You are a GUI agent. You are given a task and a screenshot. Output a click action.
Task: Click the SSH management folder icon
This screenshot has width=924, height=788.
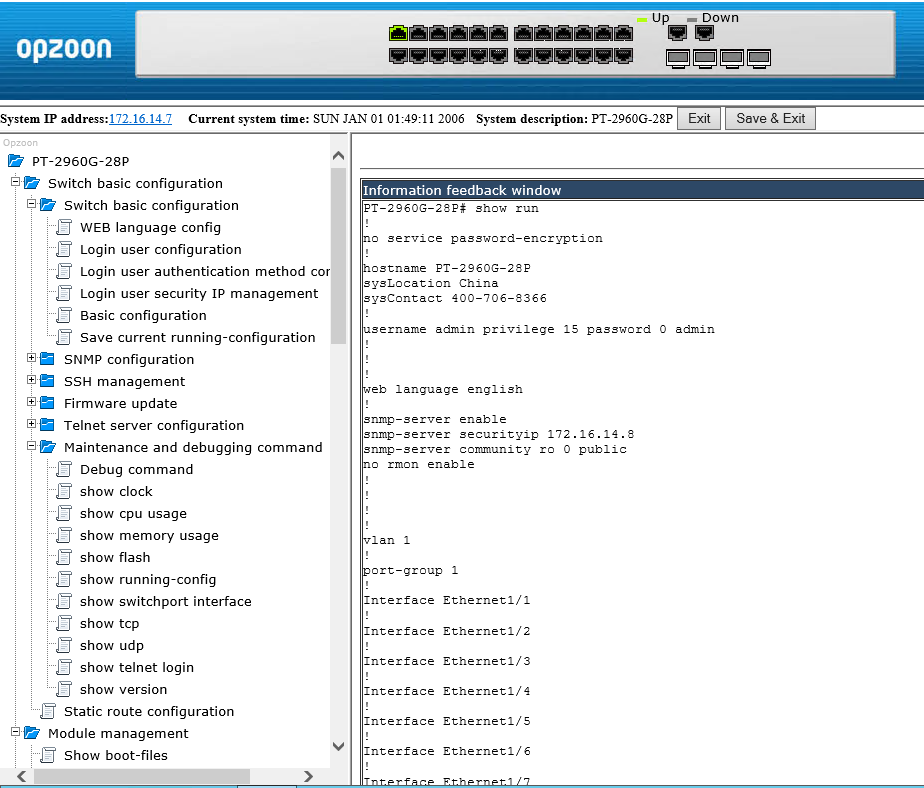point(48,381)
